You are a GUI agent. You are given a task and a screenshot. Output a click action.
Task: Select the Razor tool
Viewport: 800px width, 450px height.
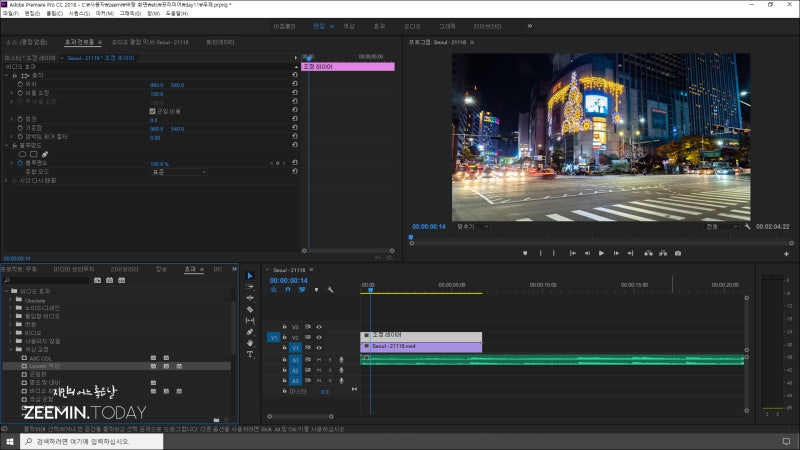coord(250,309)
